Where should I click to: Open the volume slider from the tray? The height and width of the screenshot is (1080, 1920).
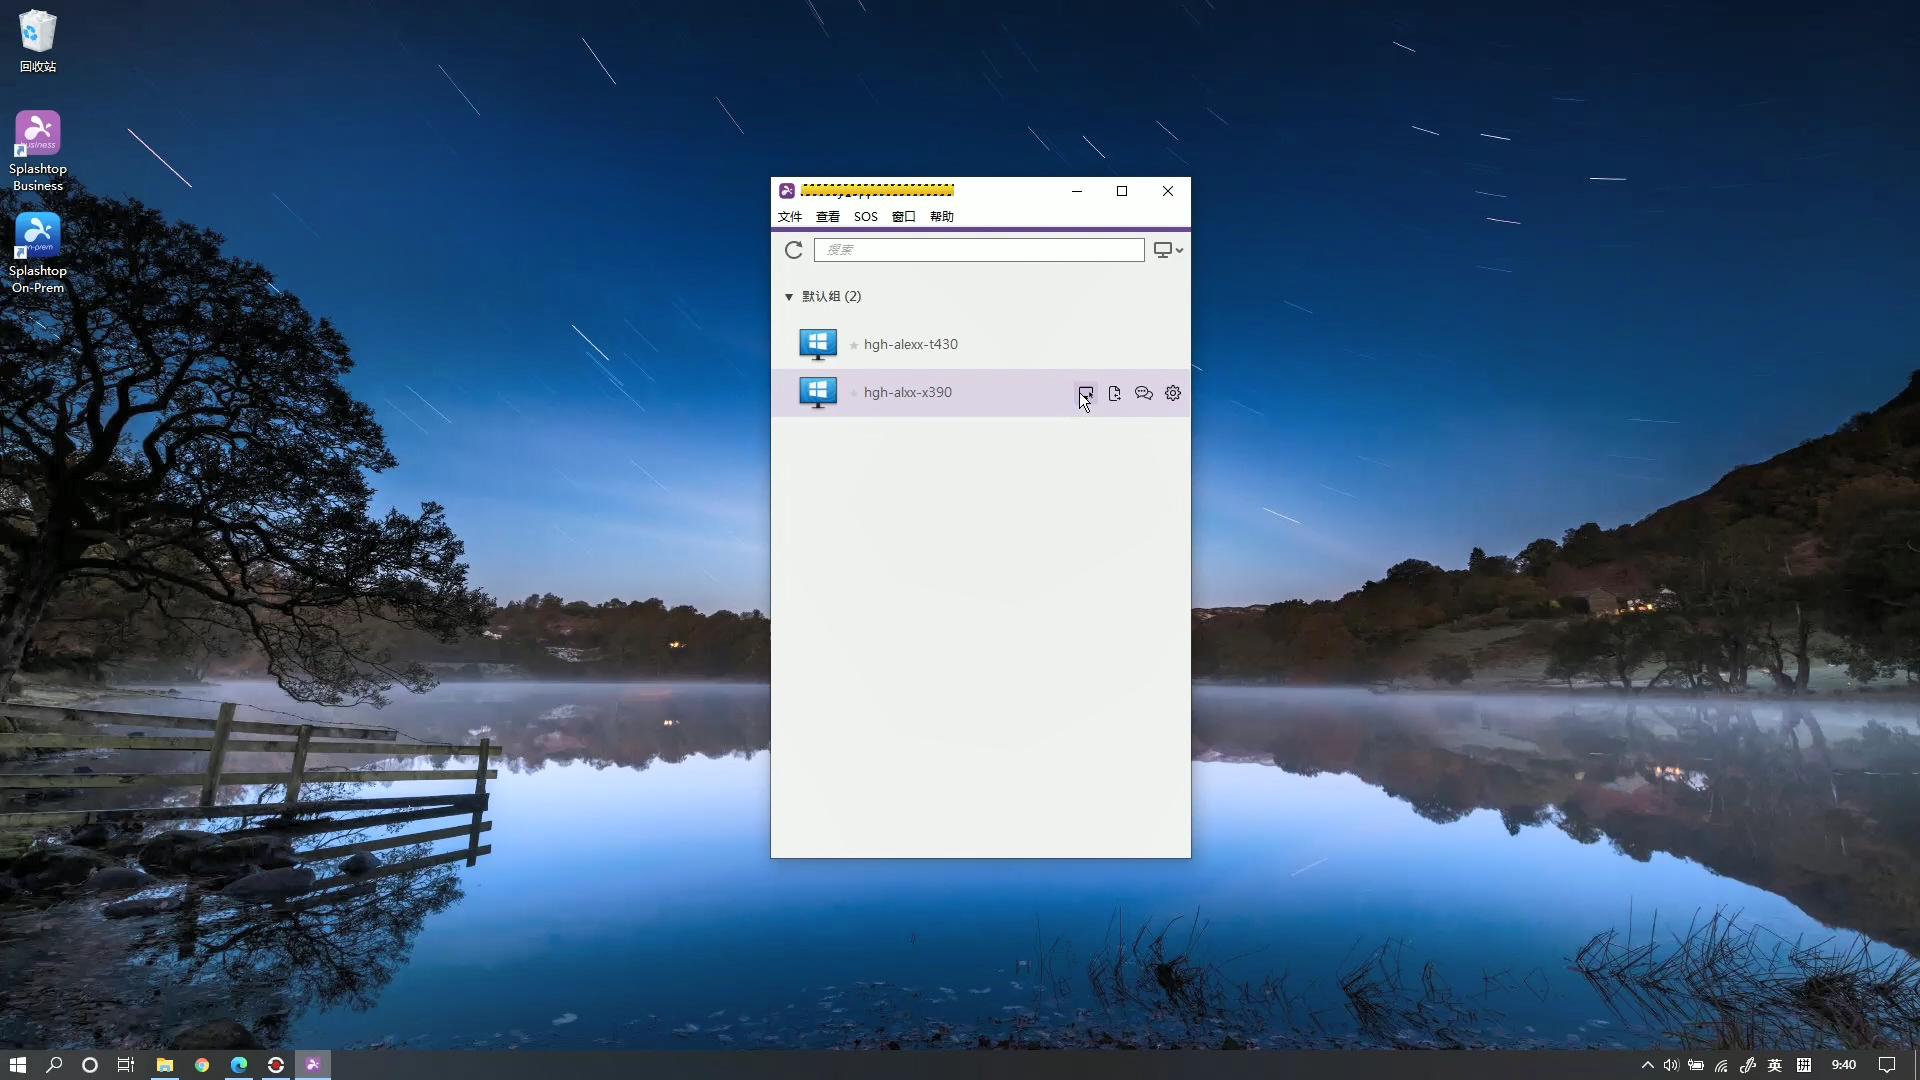pos(1671,1065)
